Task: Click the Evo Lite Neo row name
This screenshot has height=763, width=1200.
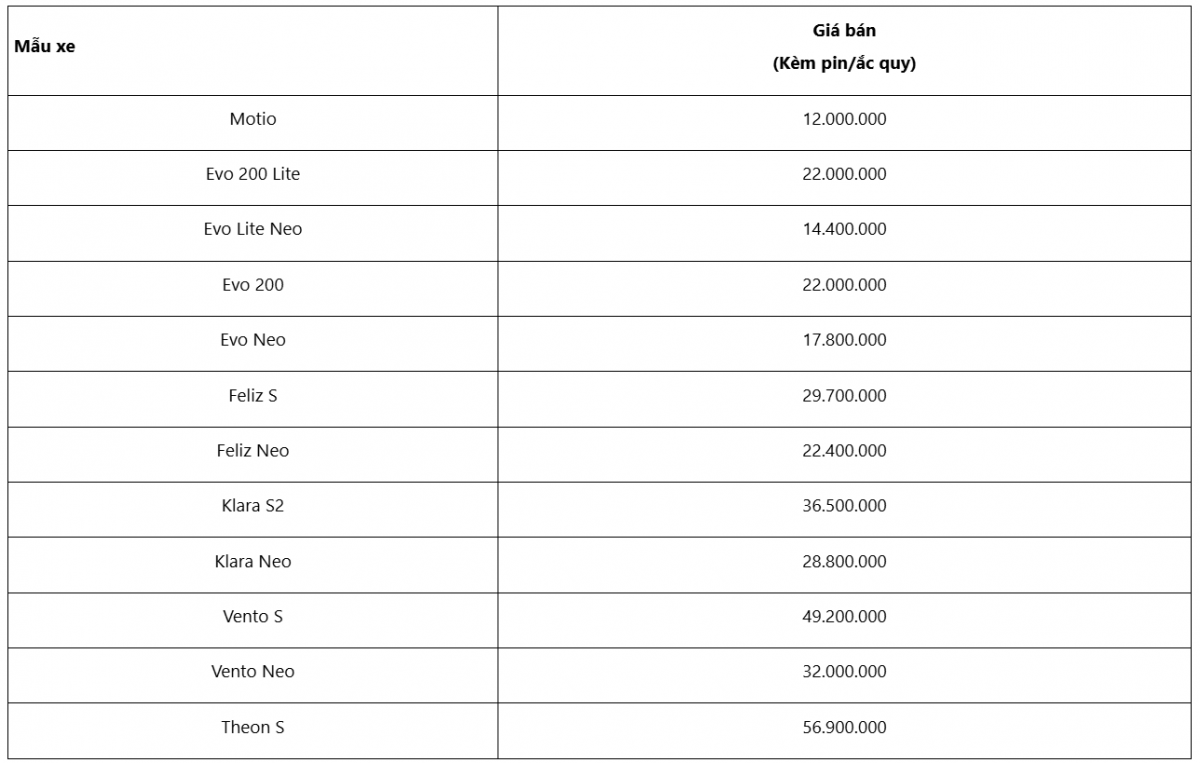Action: point(253,229)
